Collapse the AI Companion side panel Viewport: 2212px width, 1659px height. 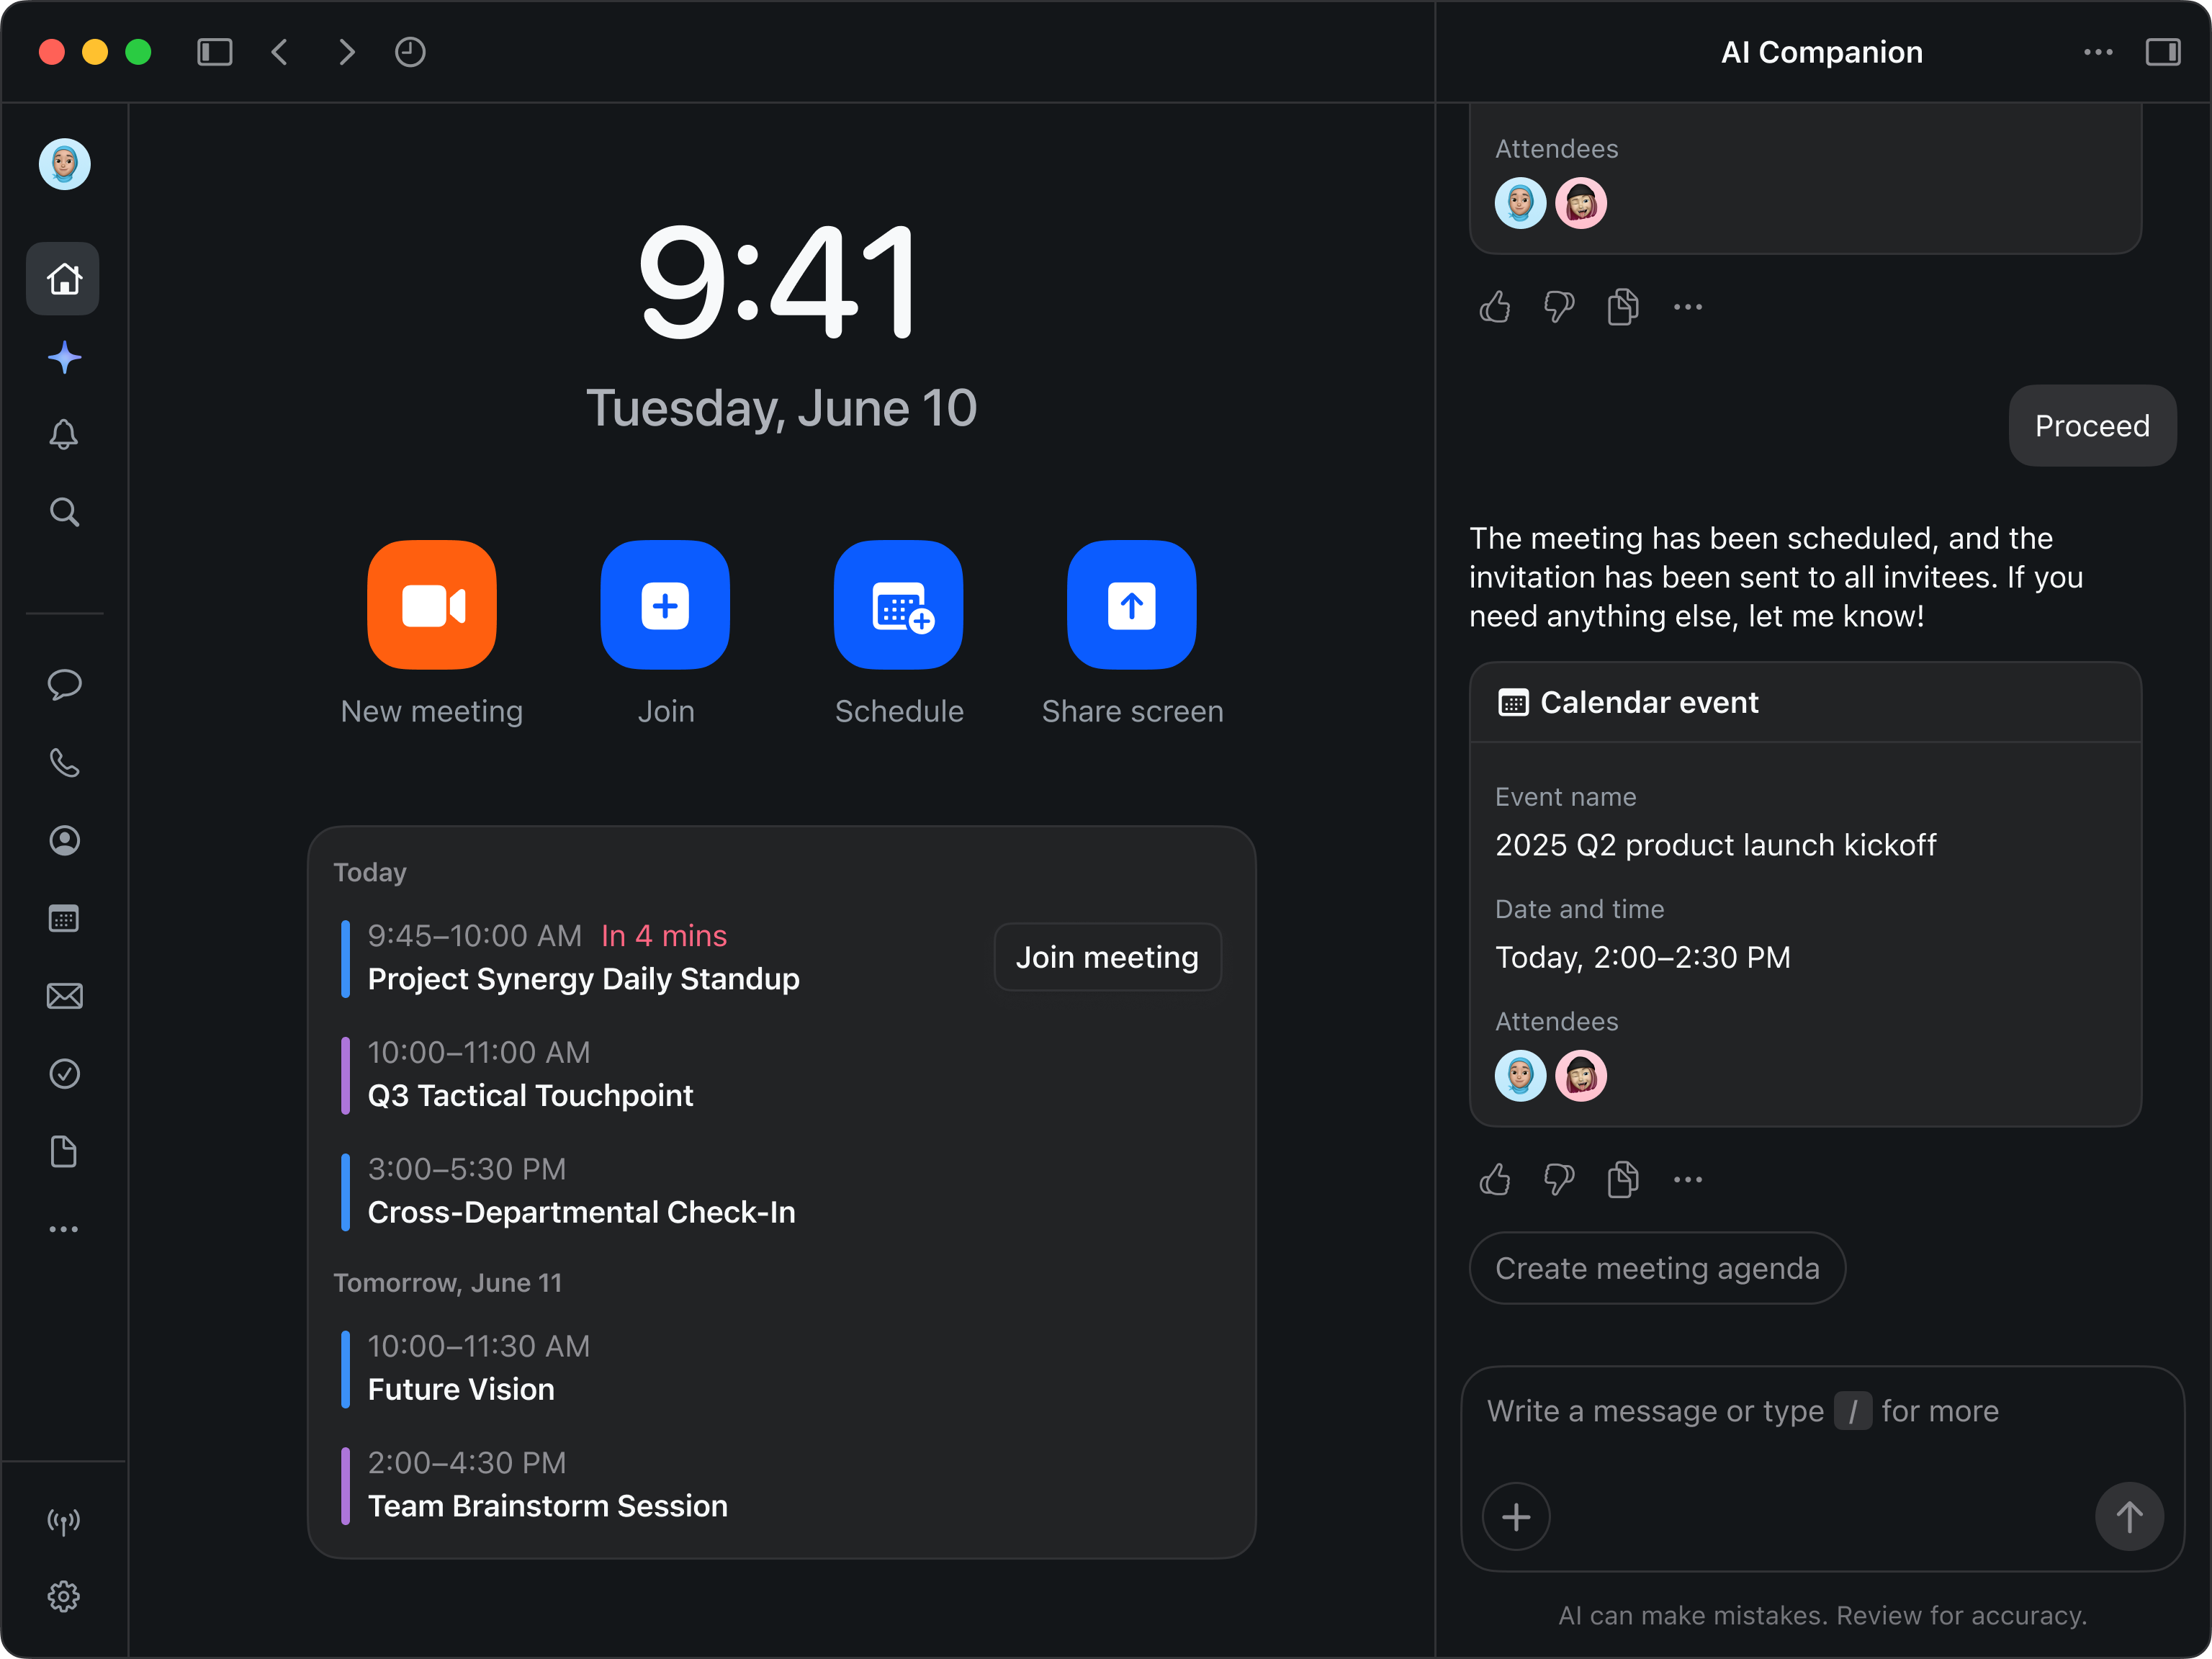pyautogui.click(x=2164, y=52)
